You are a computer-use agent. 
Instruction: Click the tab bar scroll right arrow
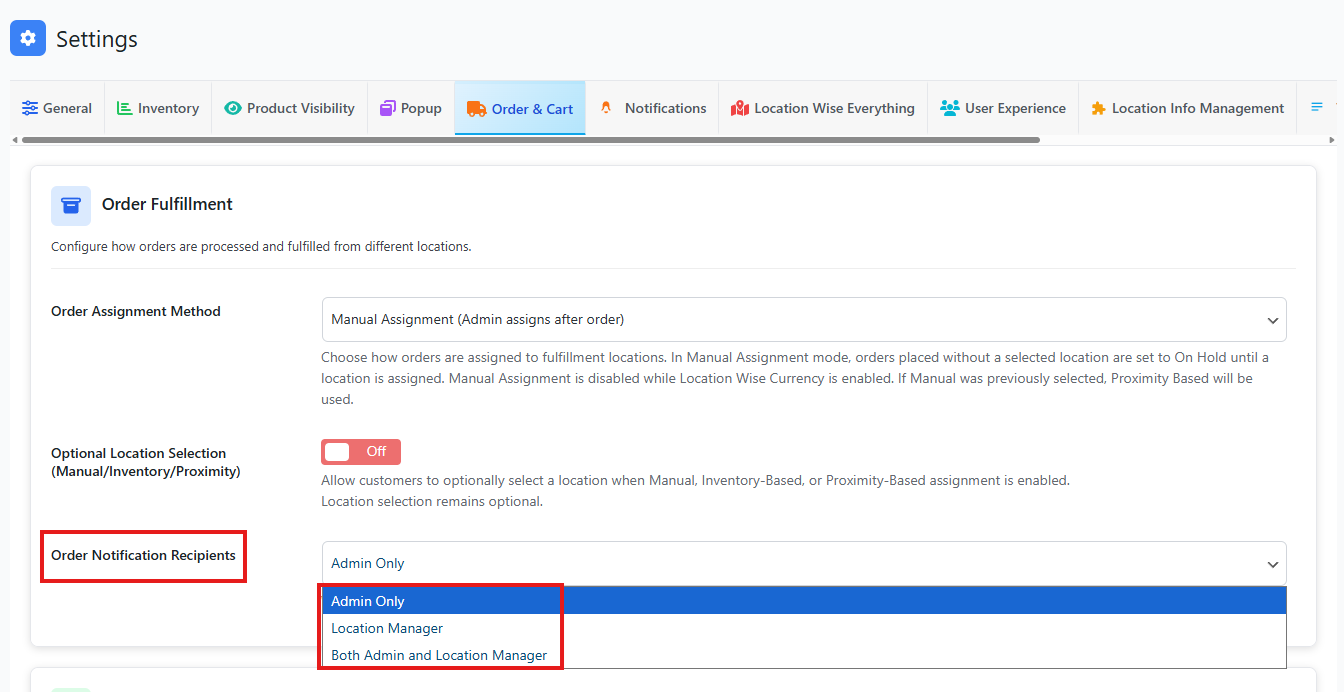[1332, 140]
